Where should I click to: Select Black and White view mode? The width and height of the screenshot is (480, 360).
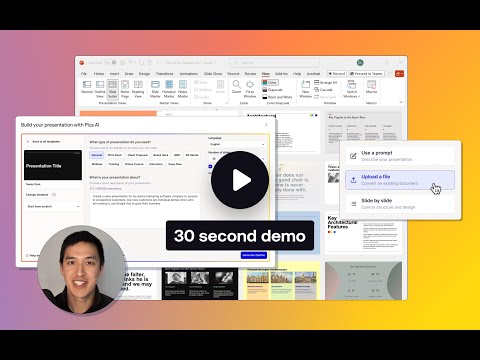277,97
